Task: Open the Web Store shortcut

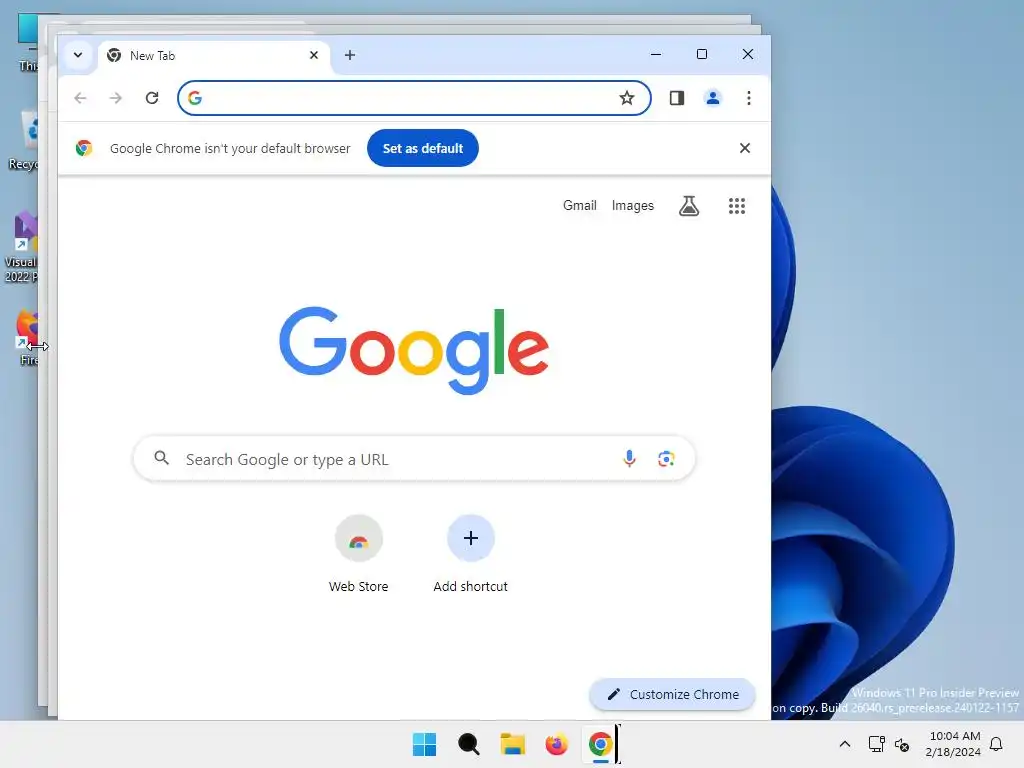Action: (x=359, y=554)
